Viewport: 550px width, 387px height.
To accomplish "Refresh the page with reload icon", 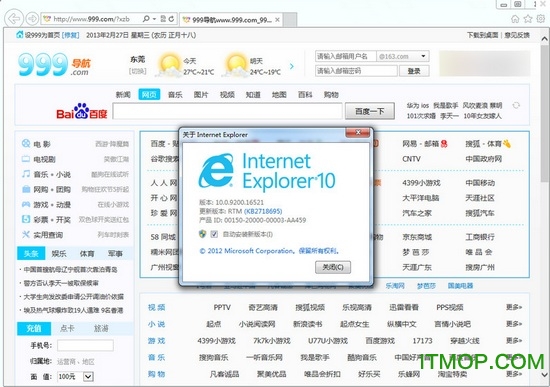I will 171,19.
